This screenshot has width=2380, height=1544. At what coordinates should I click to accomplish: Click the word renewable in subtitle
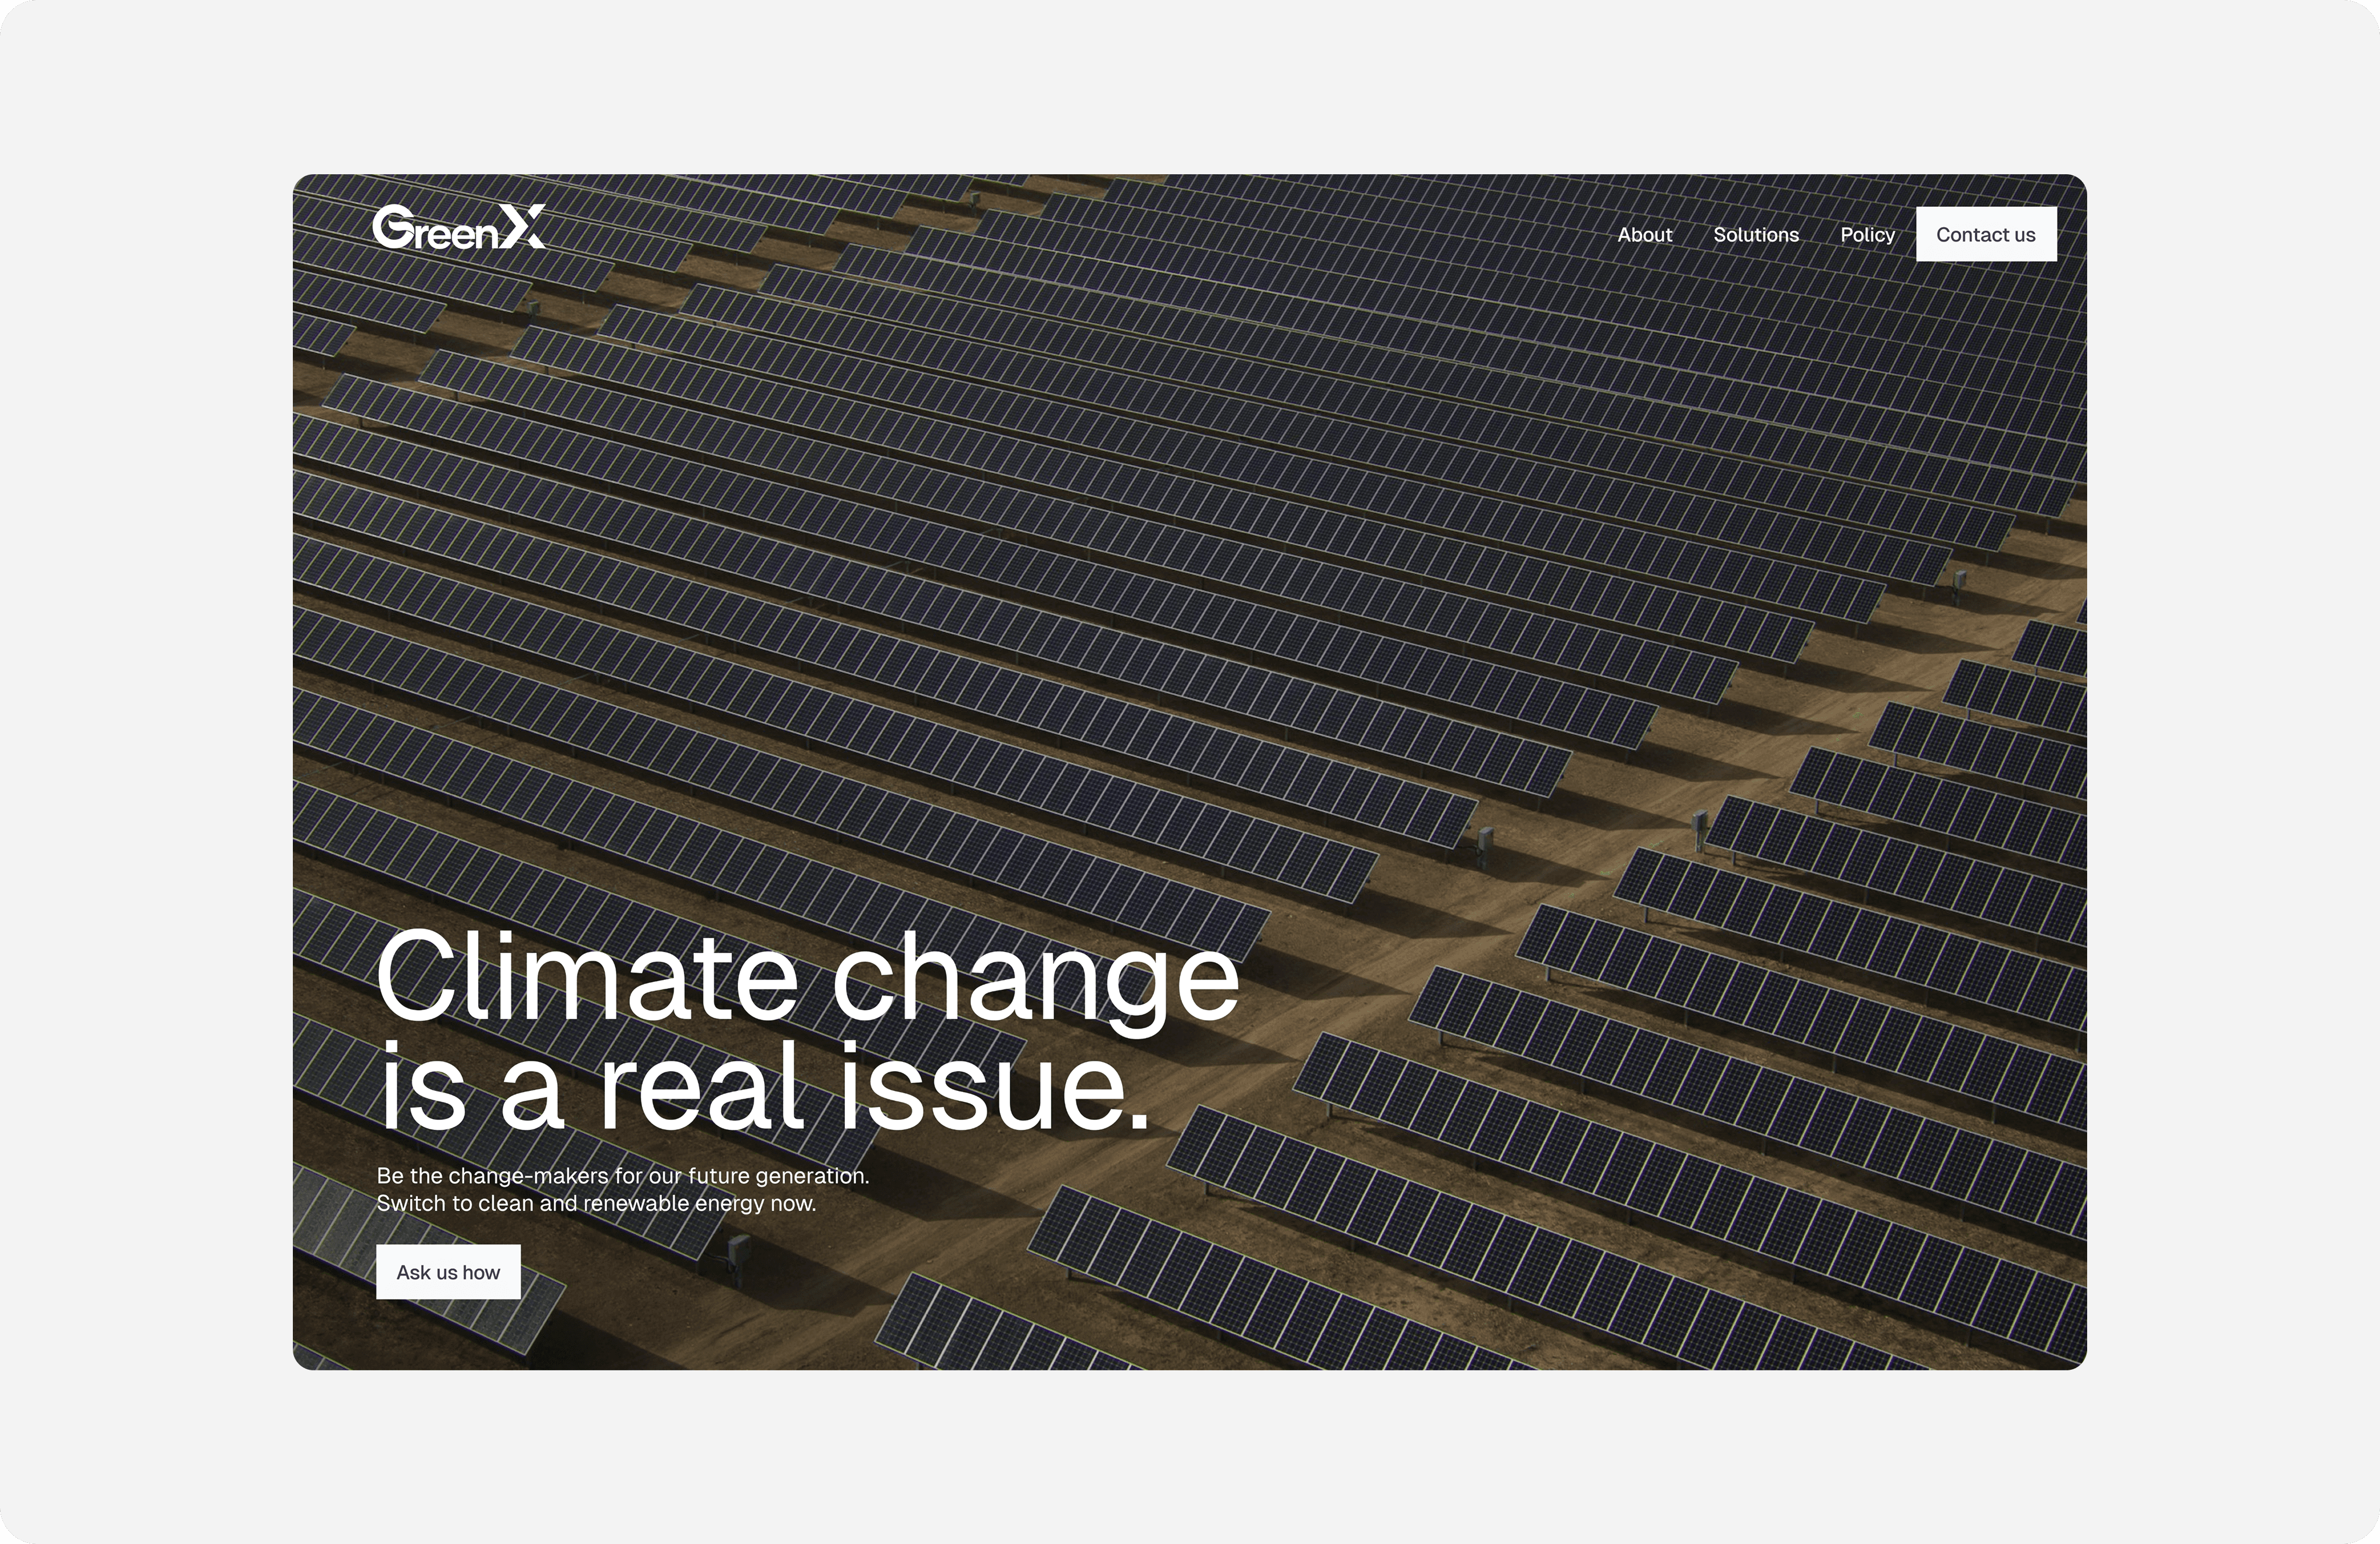(637, 1203)
